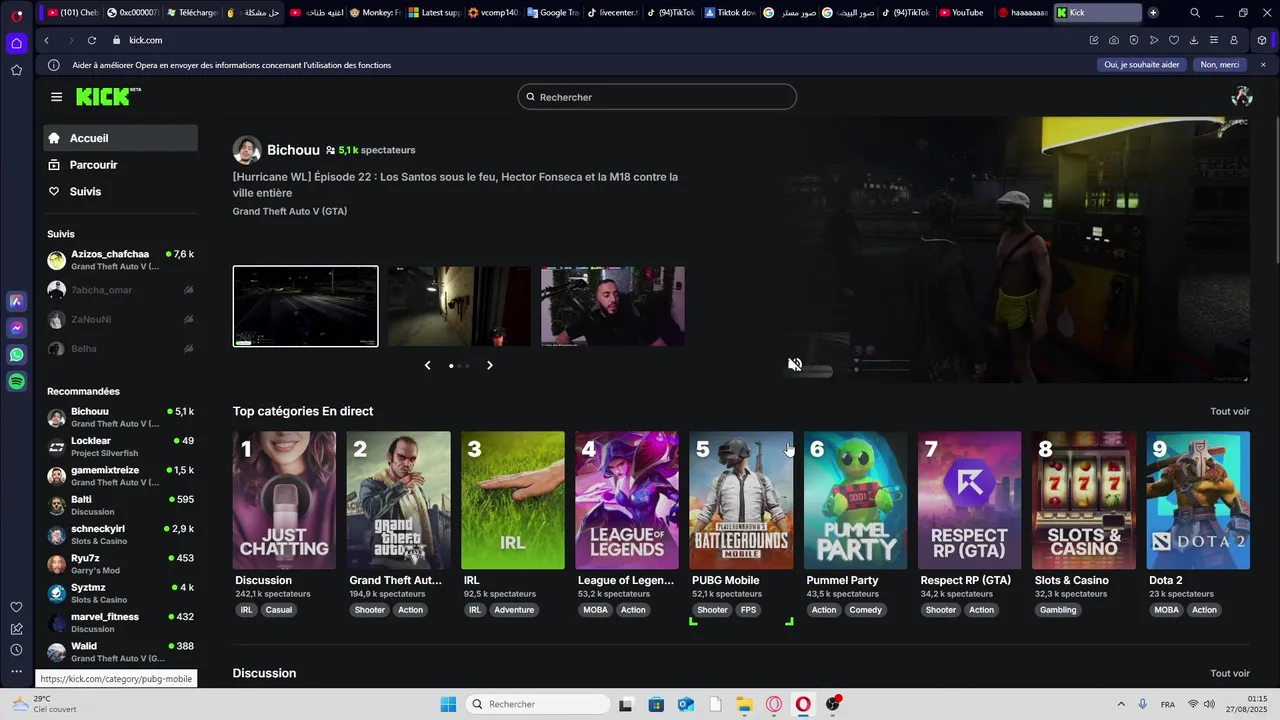Switch to Monkey browser tab
The height and width of the screenshot is (720, 1280).
(x=374, y=13)
